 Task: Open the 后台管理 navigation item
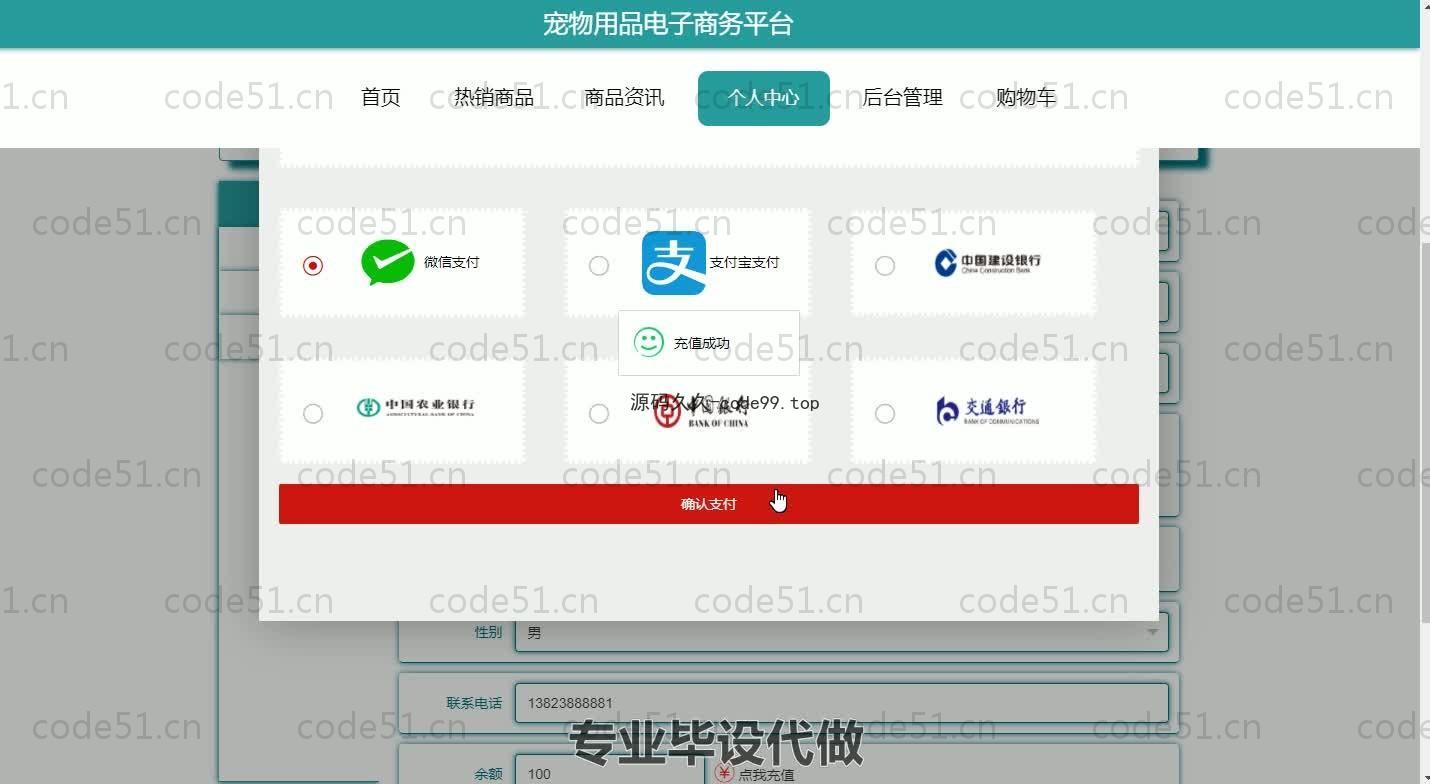(903, 97)
